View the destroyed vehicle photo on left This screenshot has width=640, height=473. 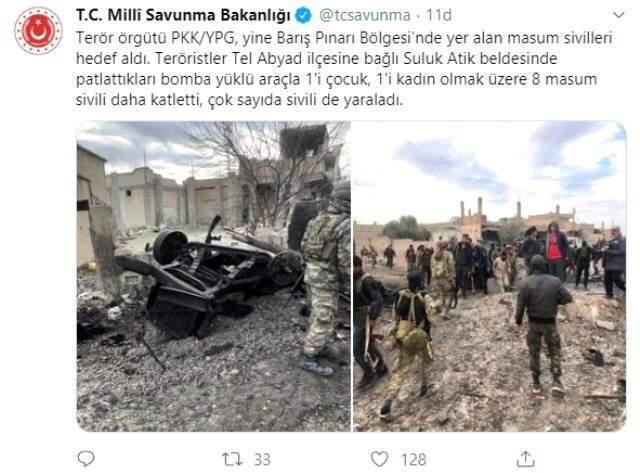pos(213,276)
